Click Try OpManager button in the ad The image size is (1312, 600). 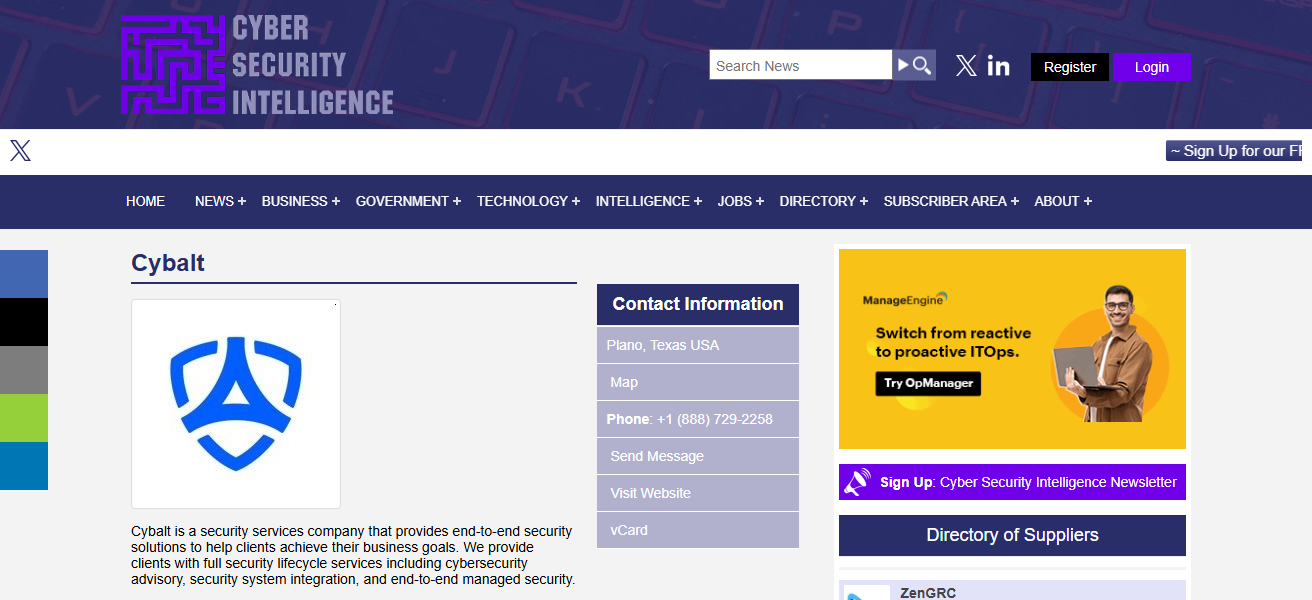coord(928,383)
